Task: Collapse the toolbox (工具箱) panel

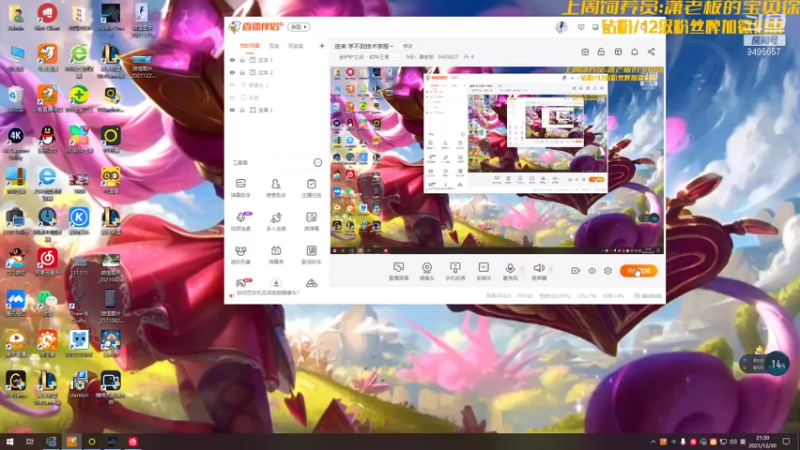Action: (317, 163)
